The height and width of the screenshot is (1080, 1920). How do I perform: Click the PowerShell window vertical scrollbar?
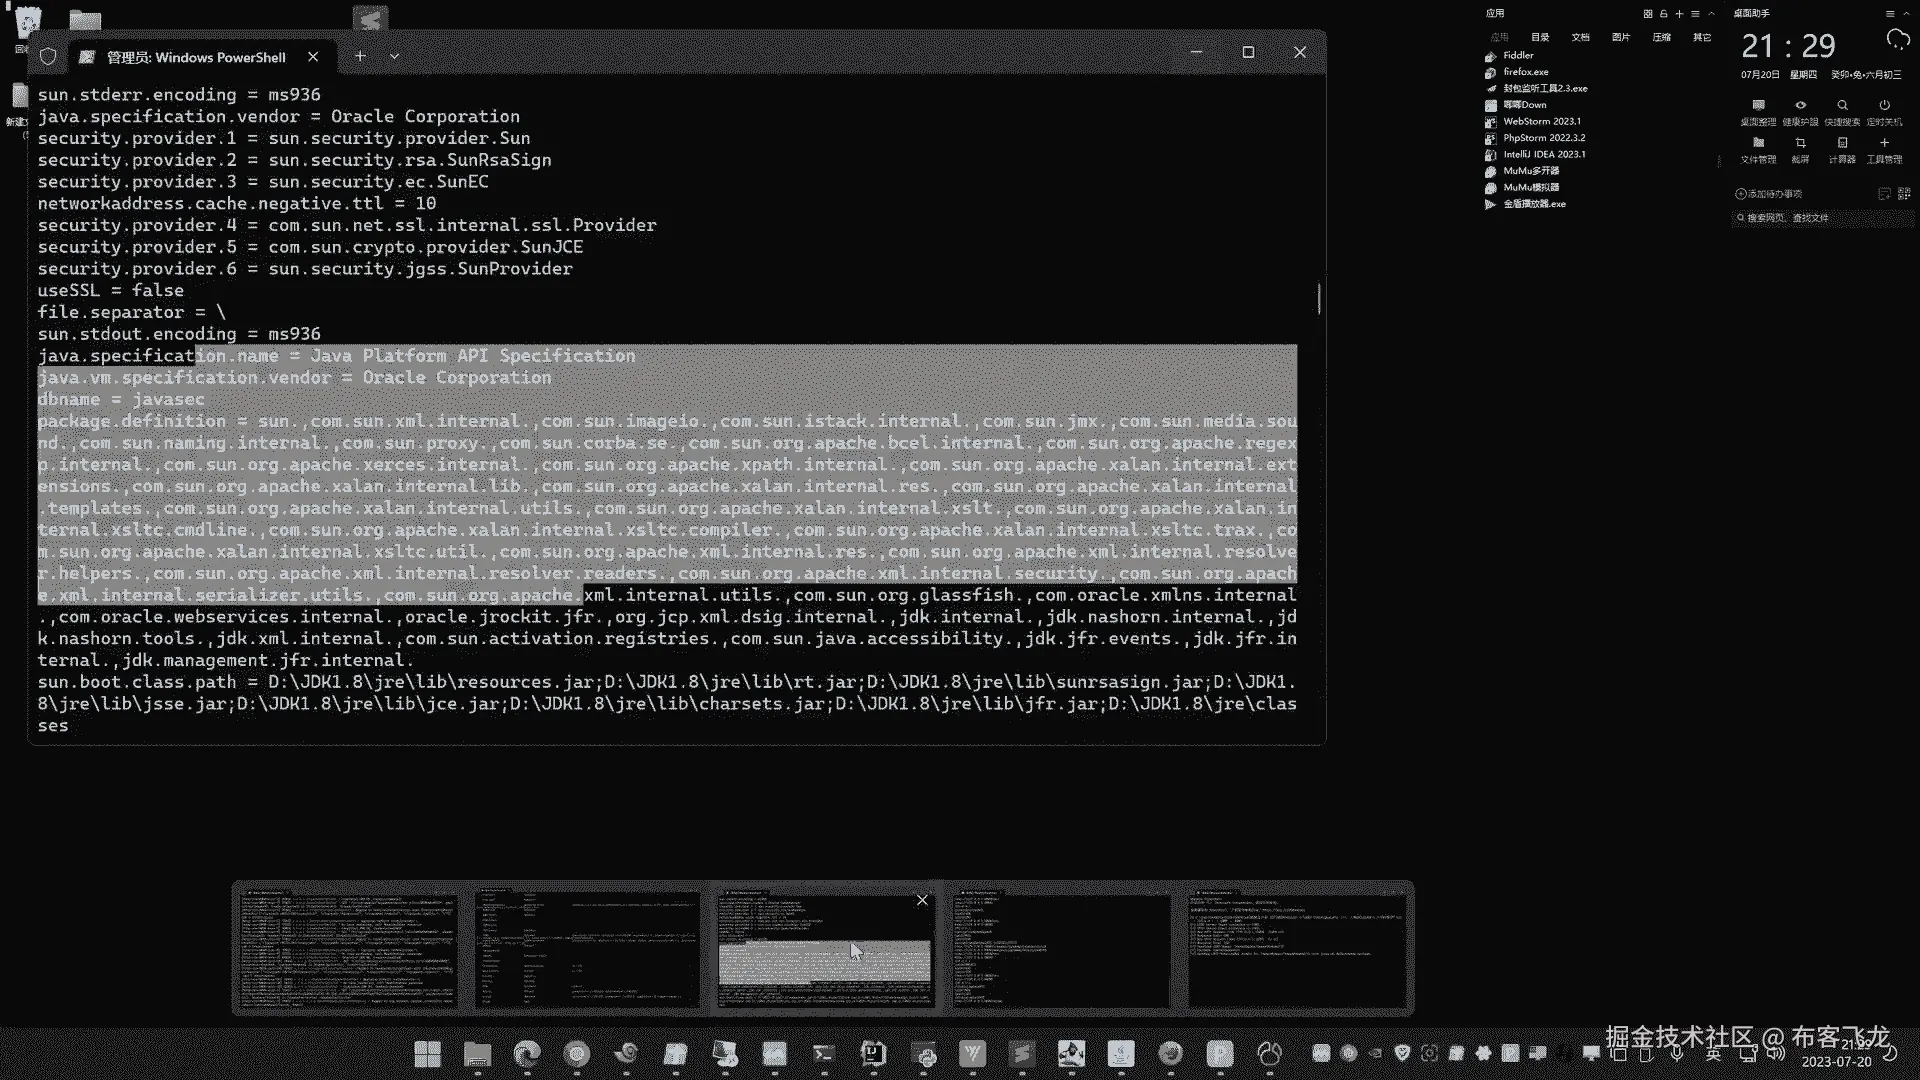tap(1319, 298)
